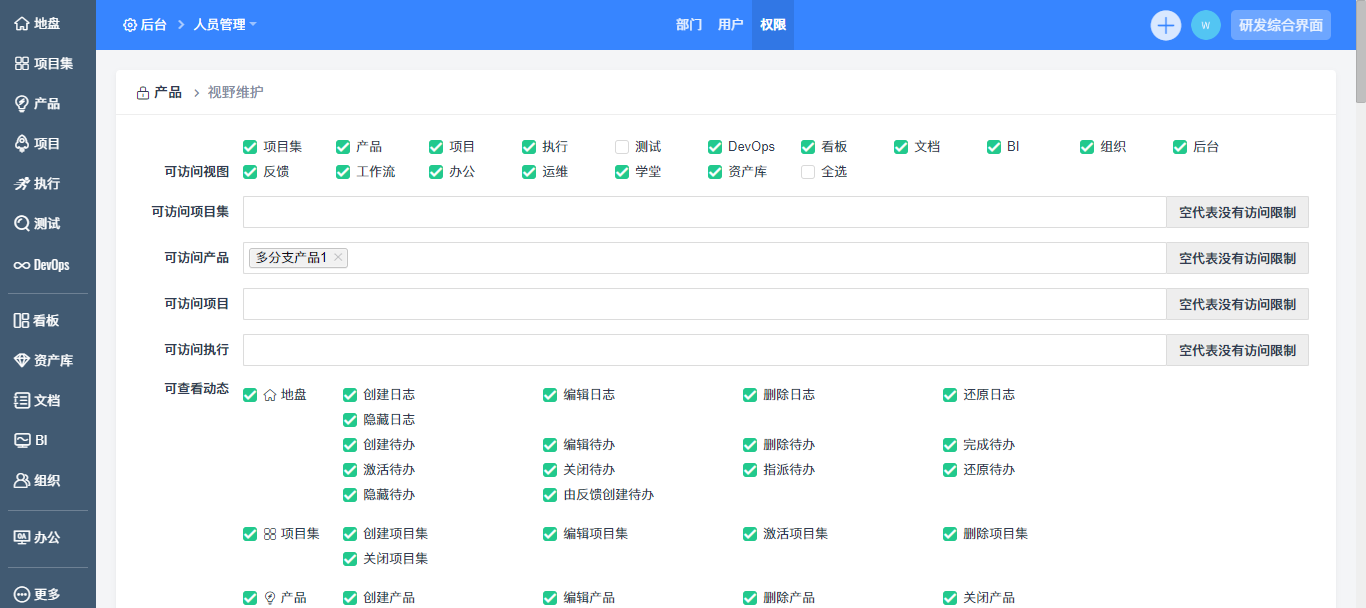This screenshot has width=1366, height=608.
Task: Open the 看板 board icon
Action: 21,321
